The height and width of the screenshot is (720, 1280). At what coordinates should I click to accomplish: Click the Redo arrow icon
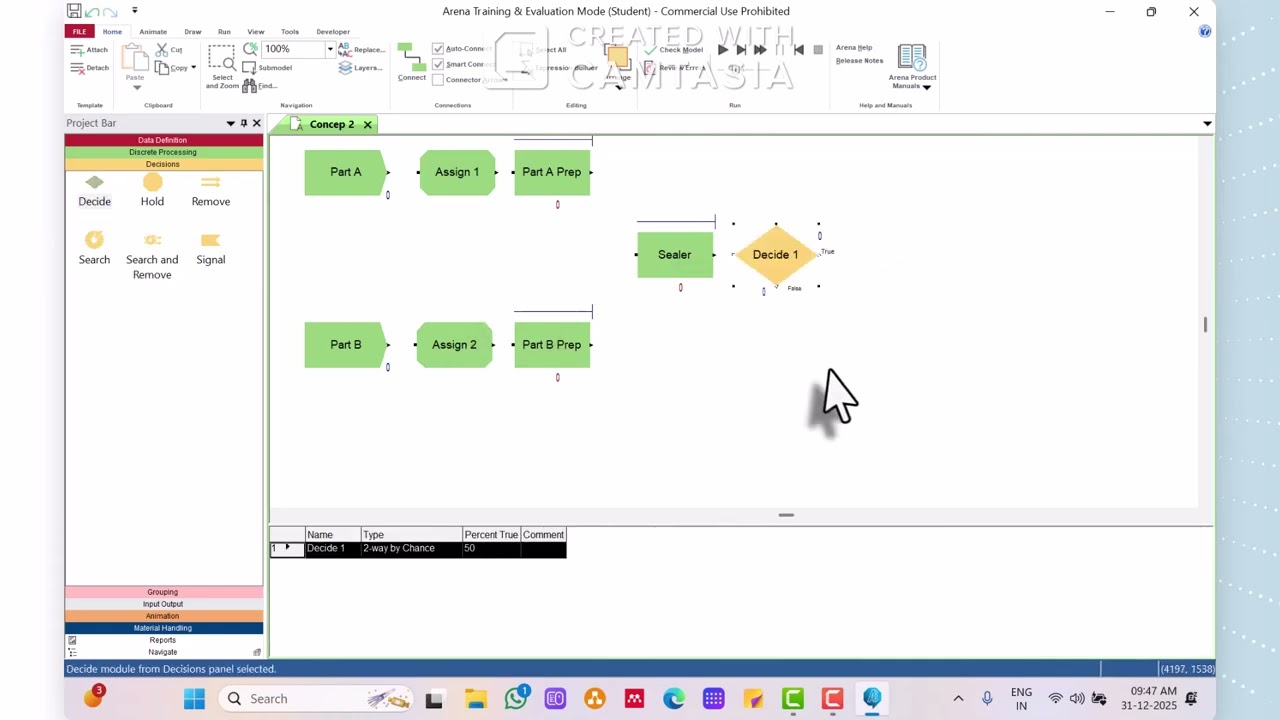pyautogui.click(x=109, y=12)
